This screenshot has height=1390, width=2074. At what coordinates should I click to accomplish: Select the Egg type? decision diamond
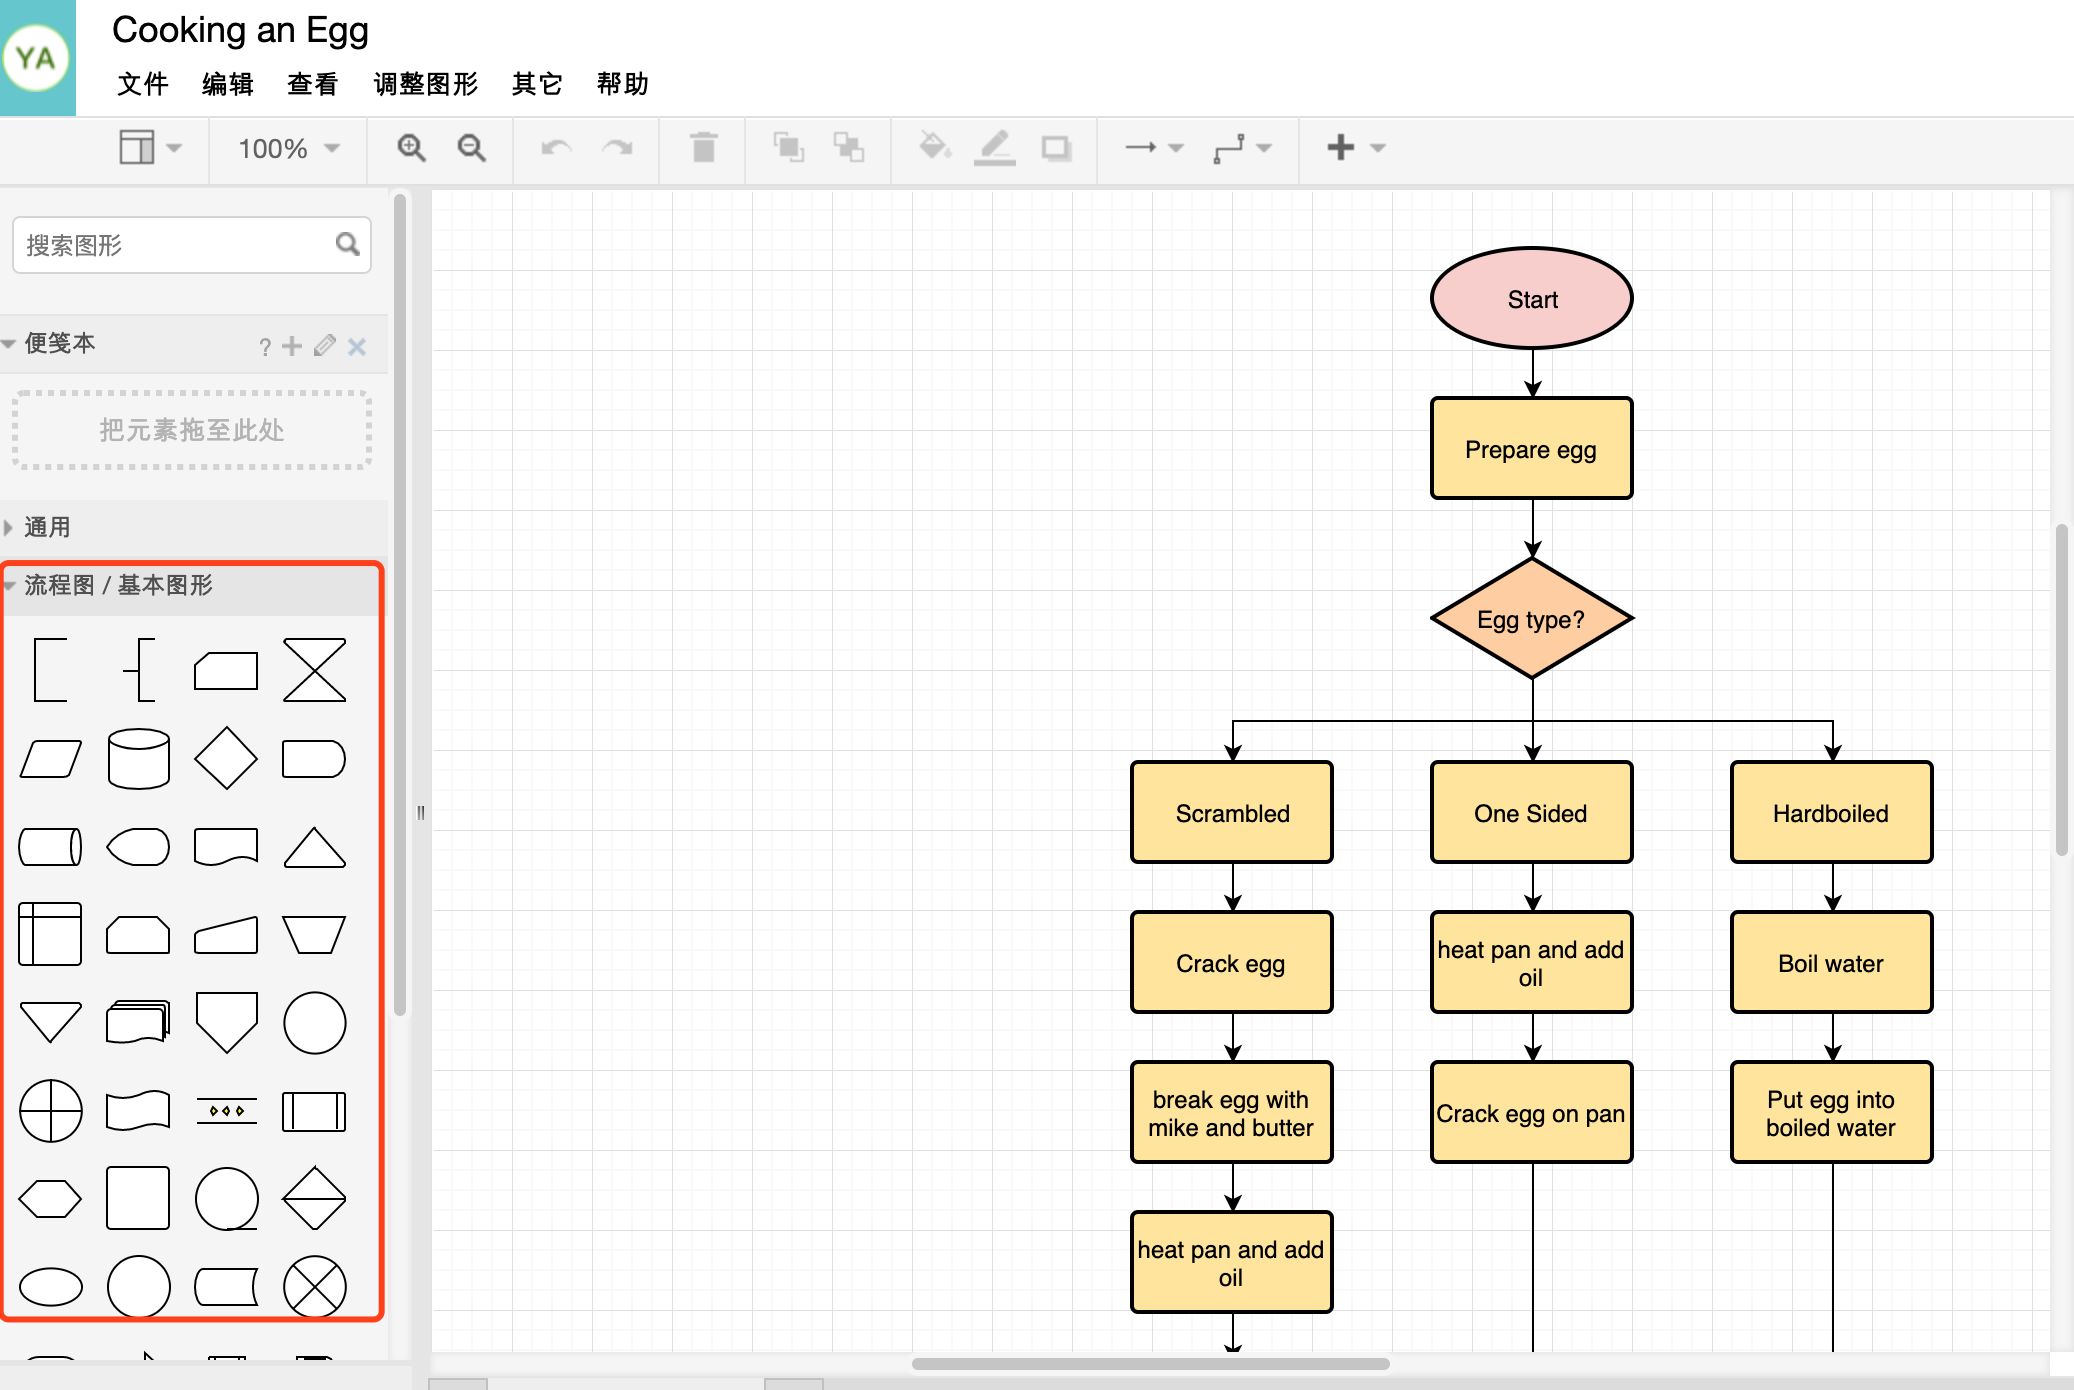click(1532, 619)
